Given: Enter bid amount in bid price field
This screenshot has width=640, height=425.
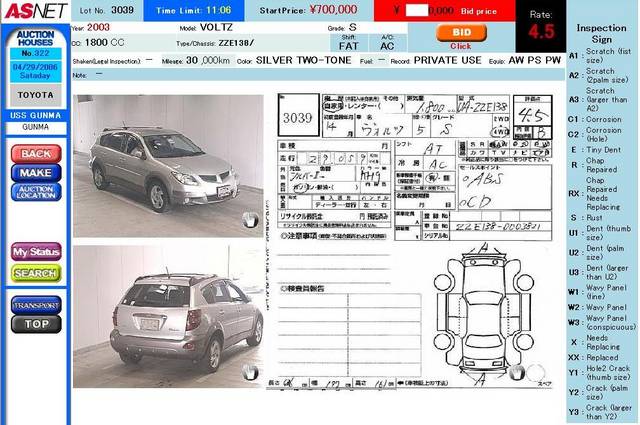Looking at the screenshot, I should coord(416,11).
